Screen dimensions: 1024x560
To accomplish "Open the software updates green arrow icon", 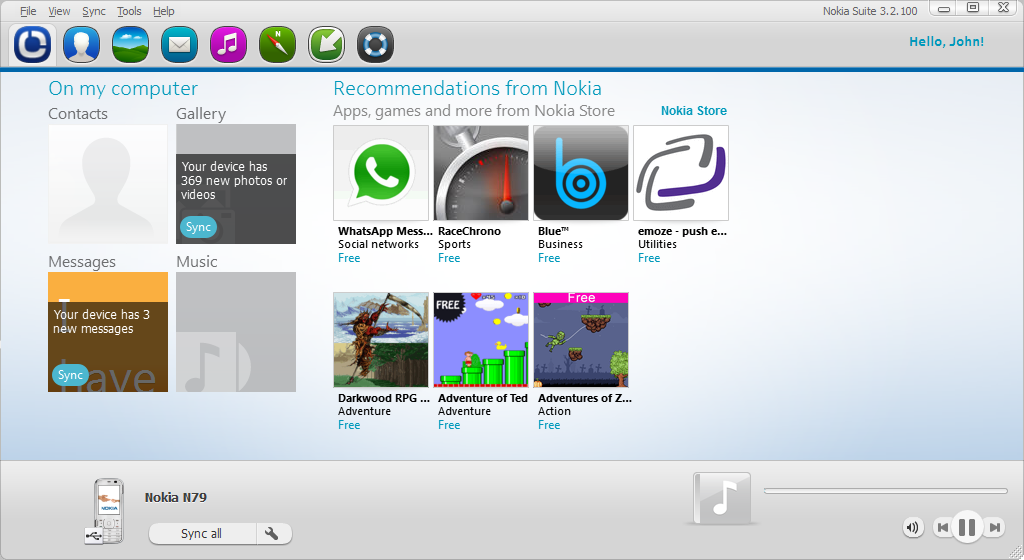I will 326,44.
